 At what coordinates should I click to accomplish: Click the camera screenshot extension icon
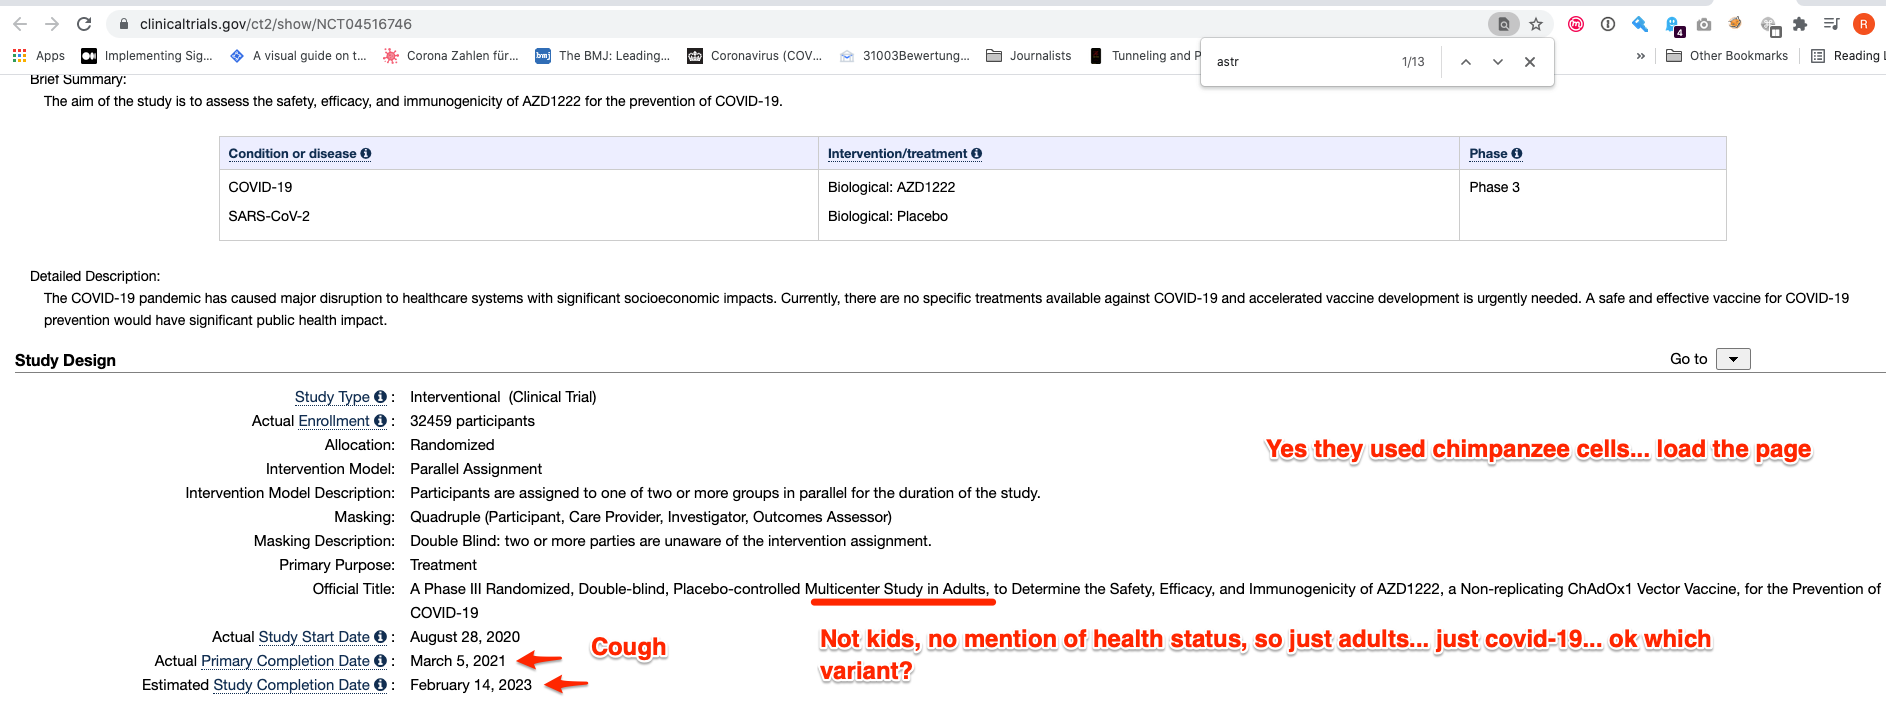pyautogui.click(x=1704, y=24)
